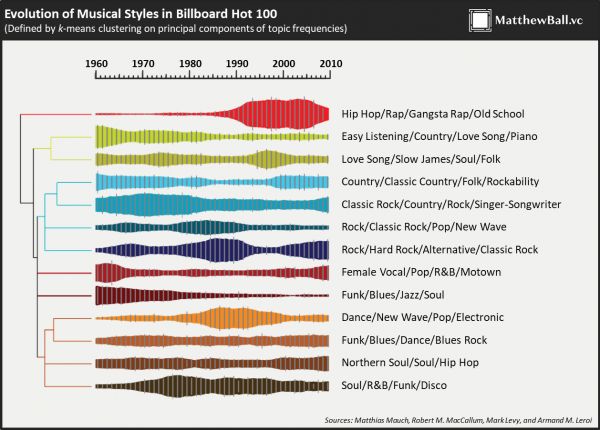This screenshot has height=430, width=600.
Task: Click the 1960 mark on the year axis
Action: click(x=96, y=63)
